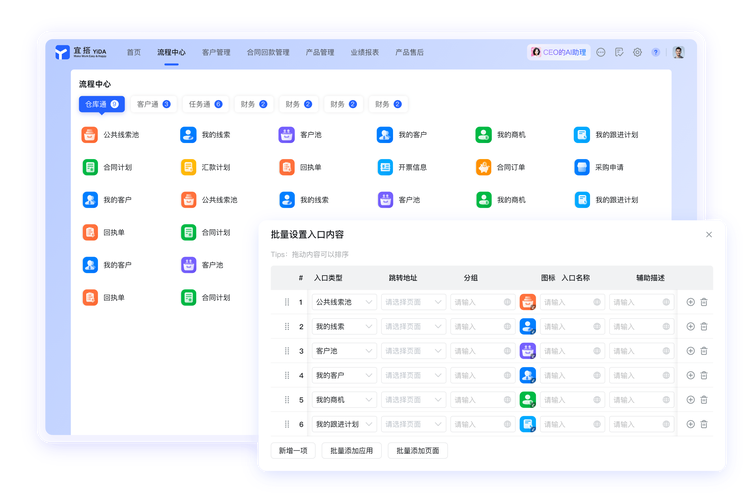
Task: Expand 入口类型 dropdown showing 我的跟进计划
Action: pos(343,424)
